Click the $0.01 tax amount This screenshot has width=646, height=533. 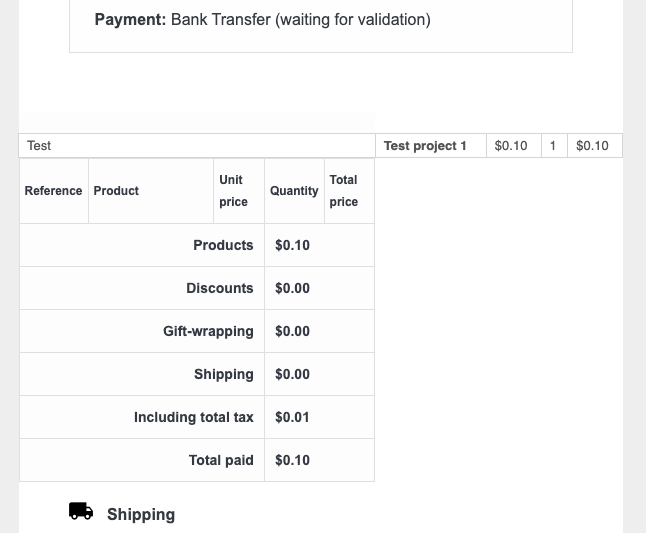[292, 417]
